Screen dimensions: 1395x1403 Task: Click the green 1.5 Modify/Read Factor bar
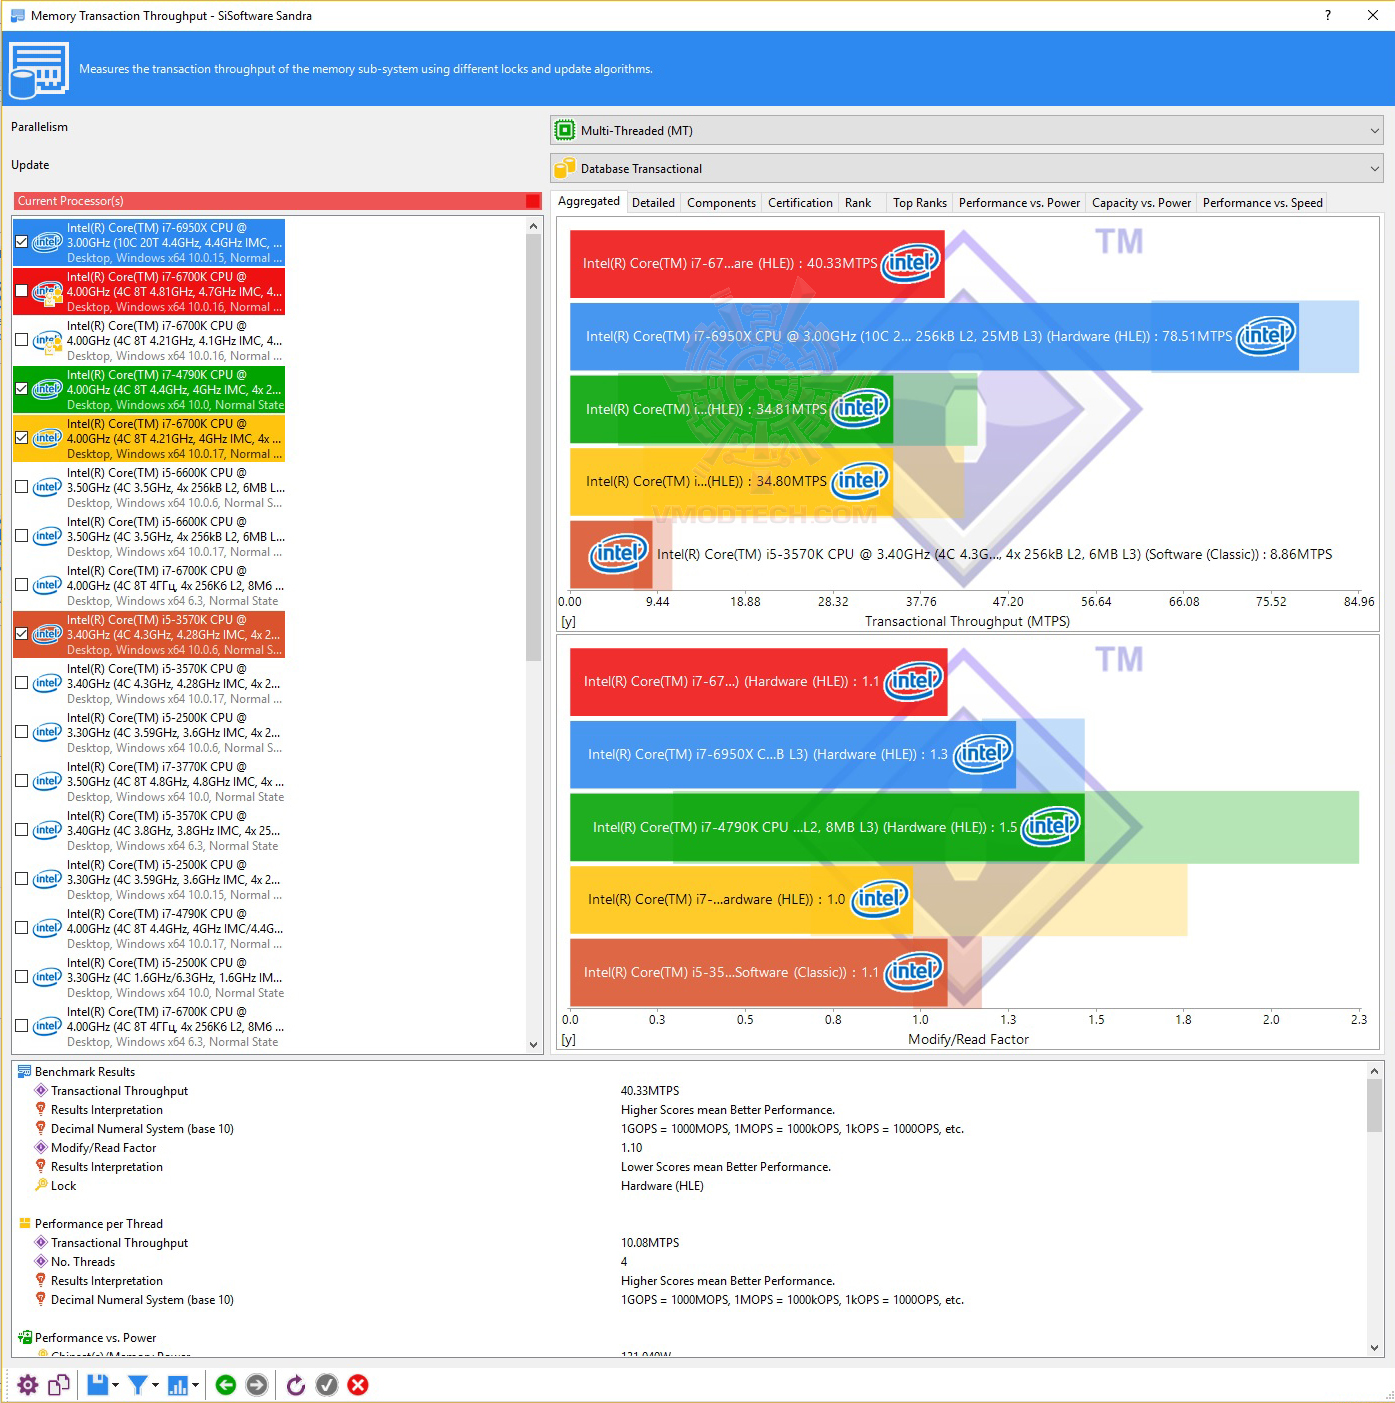[x=827, y=827]
